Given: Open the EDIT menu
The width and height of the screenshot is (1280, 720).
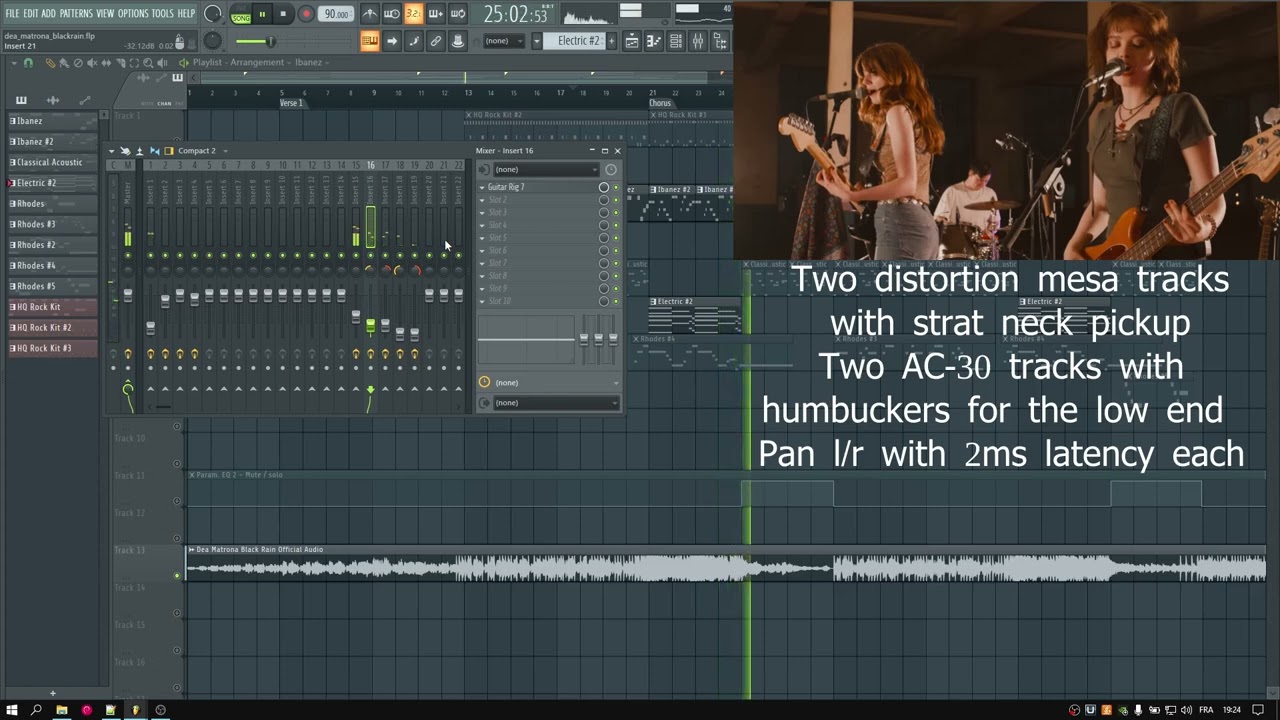Looking at the screenshot, I should click(30, 14).
